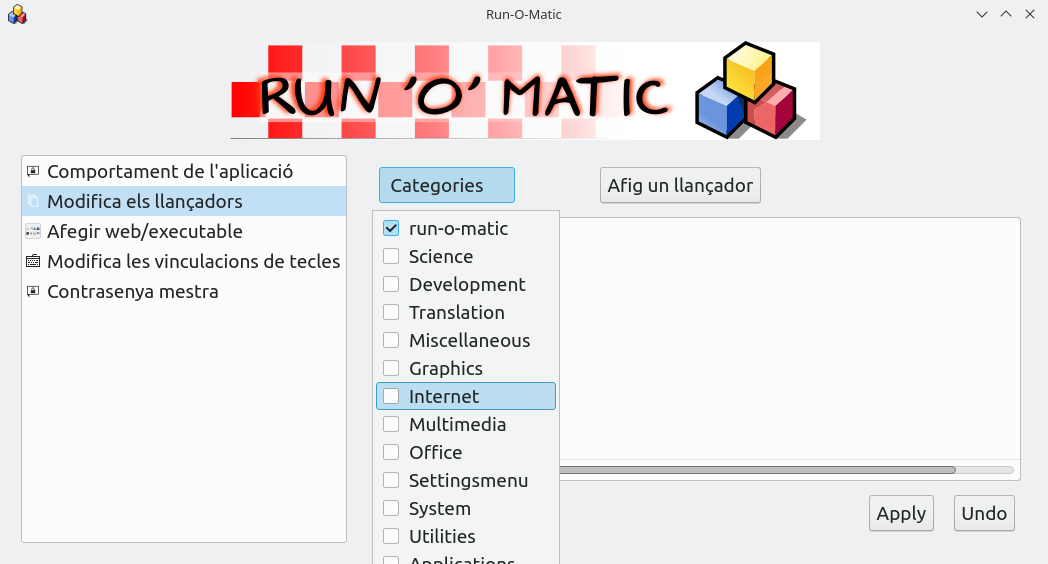This screenshot has height=564, width=1048.
Task: Enable the Science category checkbox
Action: click(x=391, y=257)
